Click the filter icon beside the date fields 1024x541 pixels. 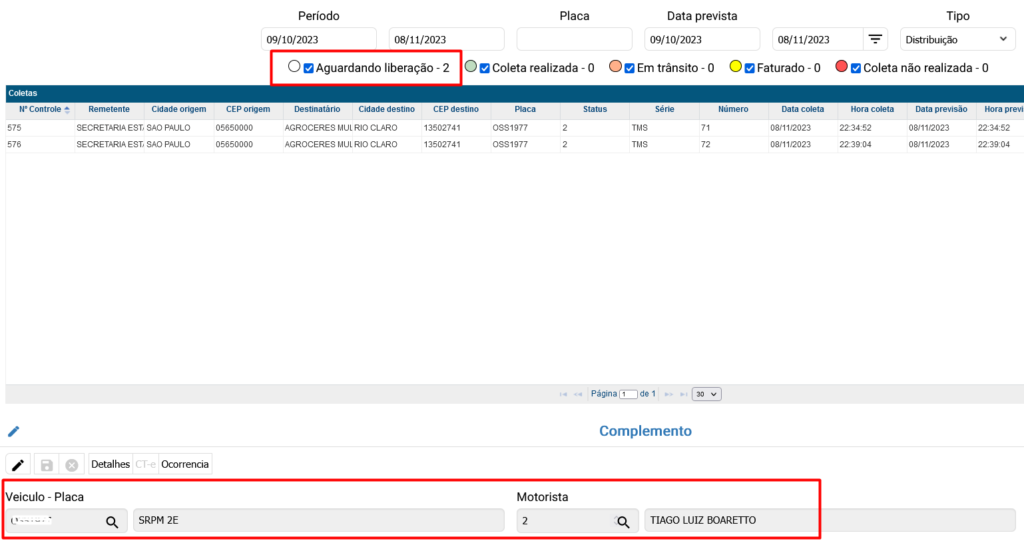875,39
